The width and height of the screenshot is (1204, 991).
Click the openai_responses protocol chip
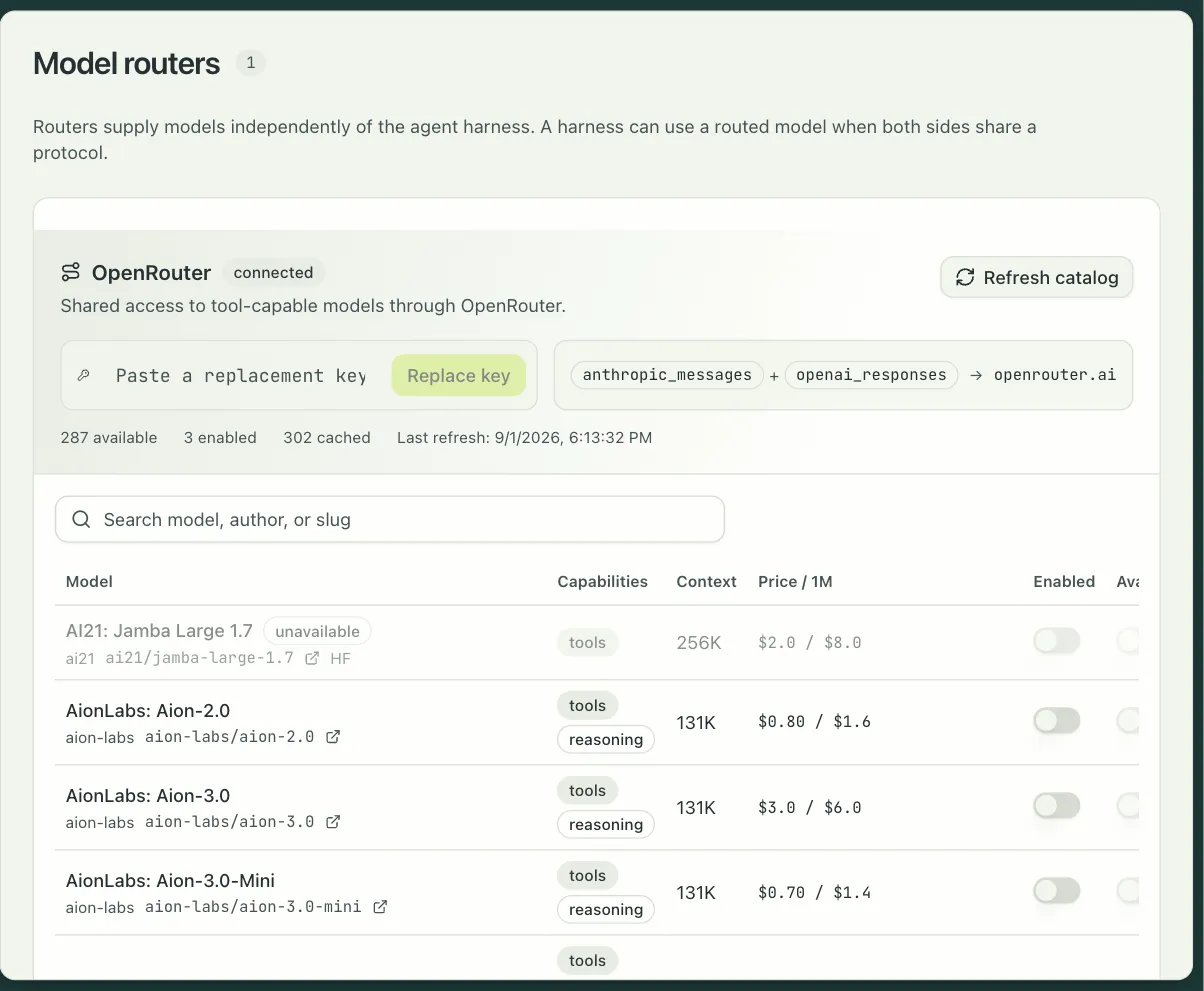[x=871, y=375]
